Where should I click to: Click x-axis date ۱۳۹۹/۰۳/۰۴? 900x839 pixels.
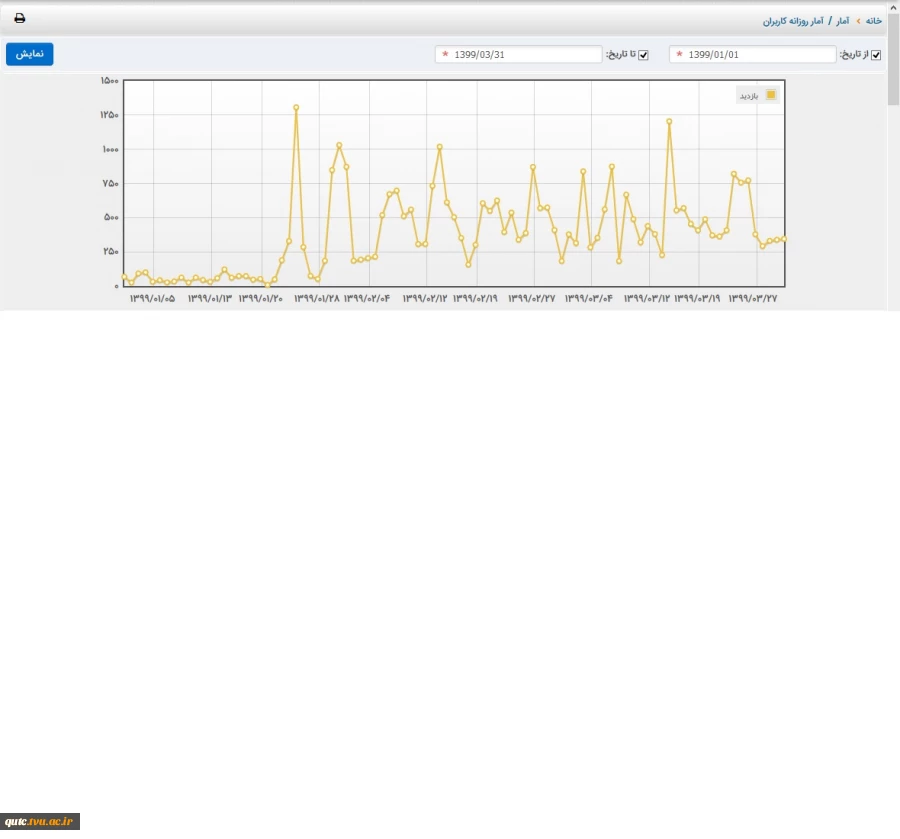589,298
